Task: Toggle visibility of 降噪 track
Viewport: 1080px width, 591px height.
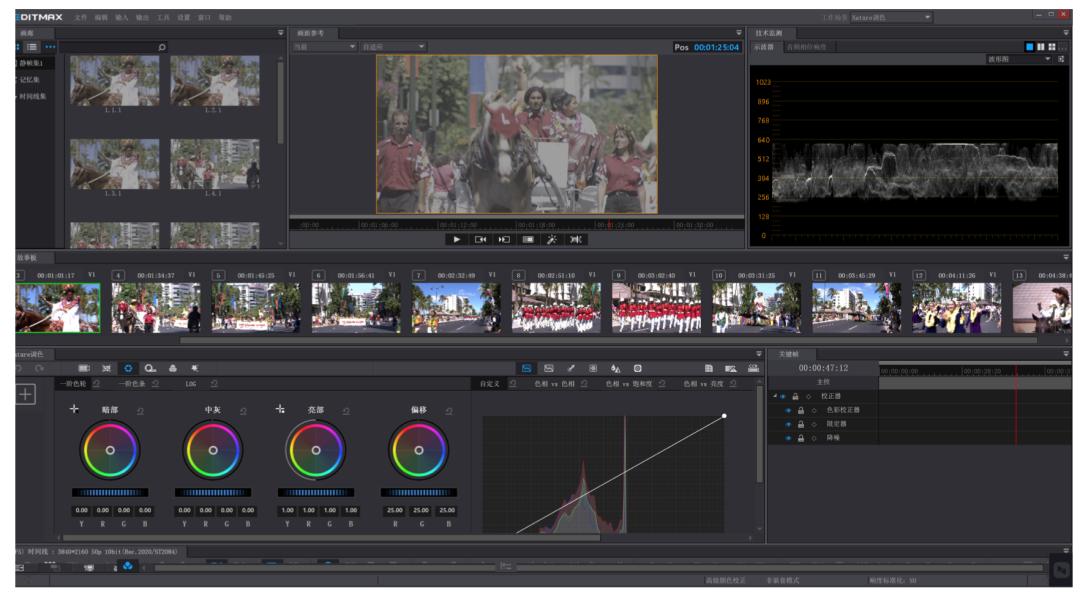Action: (788, 437)
